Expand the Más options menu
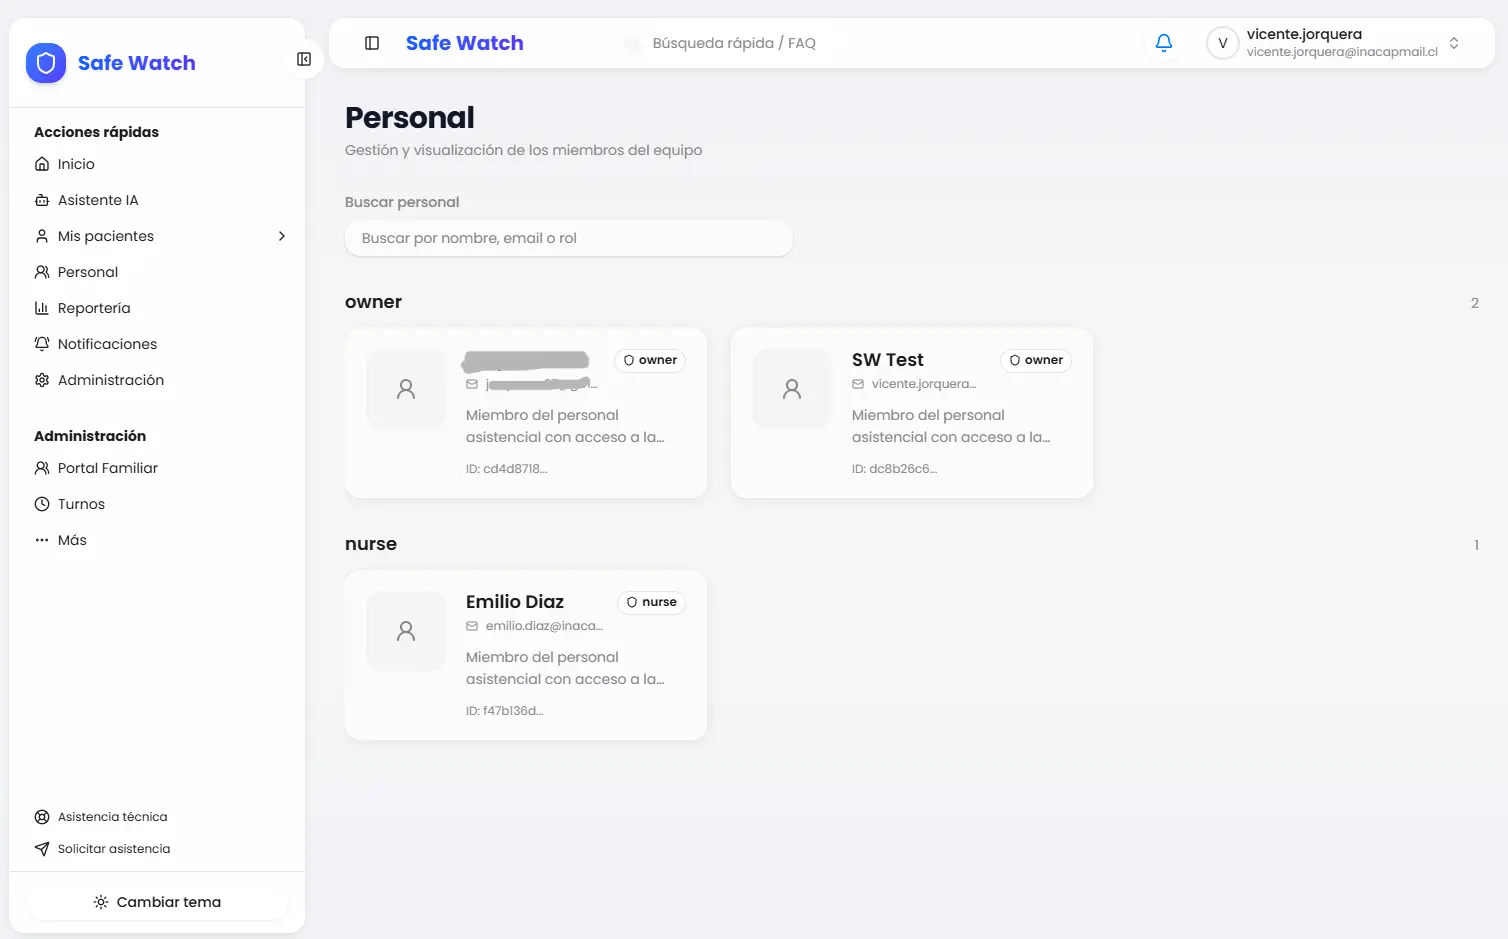 (71, 540)
